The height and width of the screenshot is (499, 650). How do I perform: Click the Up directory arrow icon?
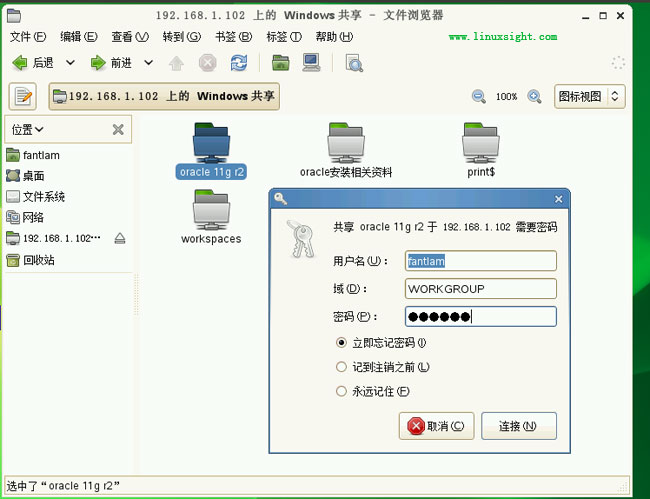[x=177, y=63]
